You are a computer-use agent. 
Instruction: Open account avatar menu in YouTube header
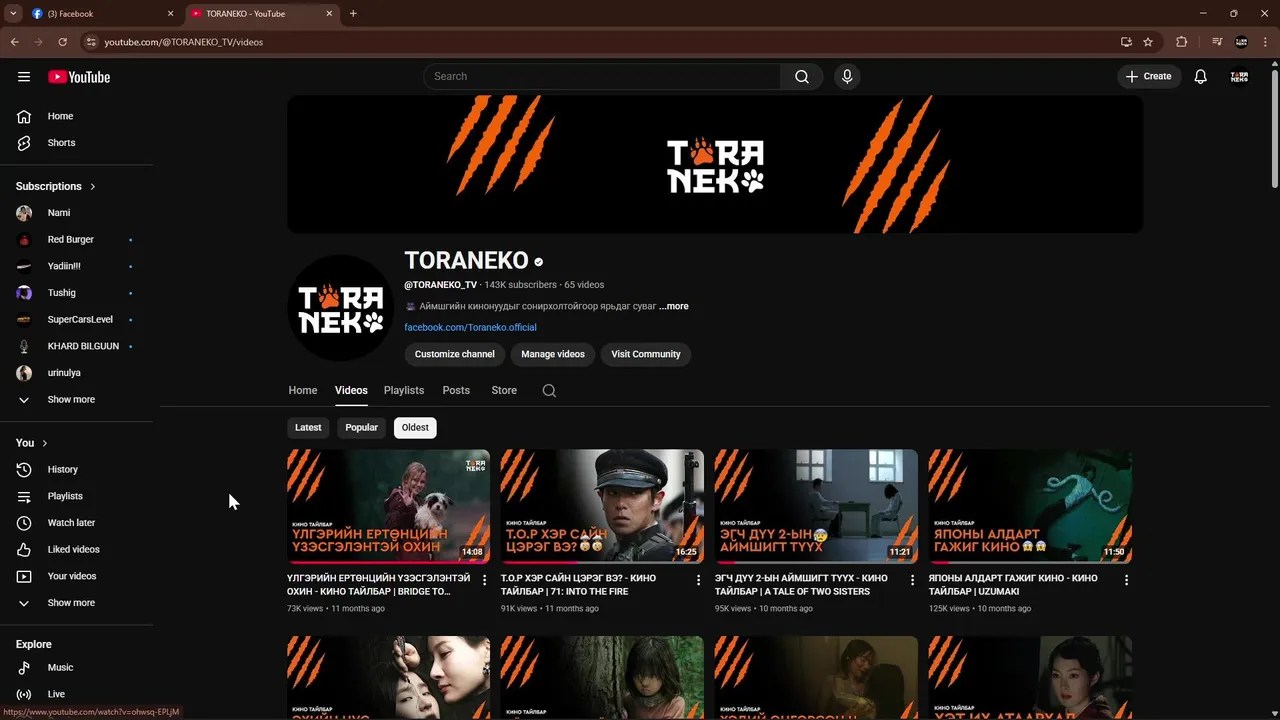tap(1239, 77)
